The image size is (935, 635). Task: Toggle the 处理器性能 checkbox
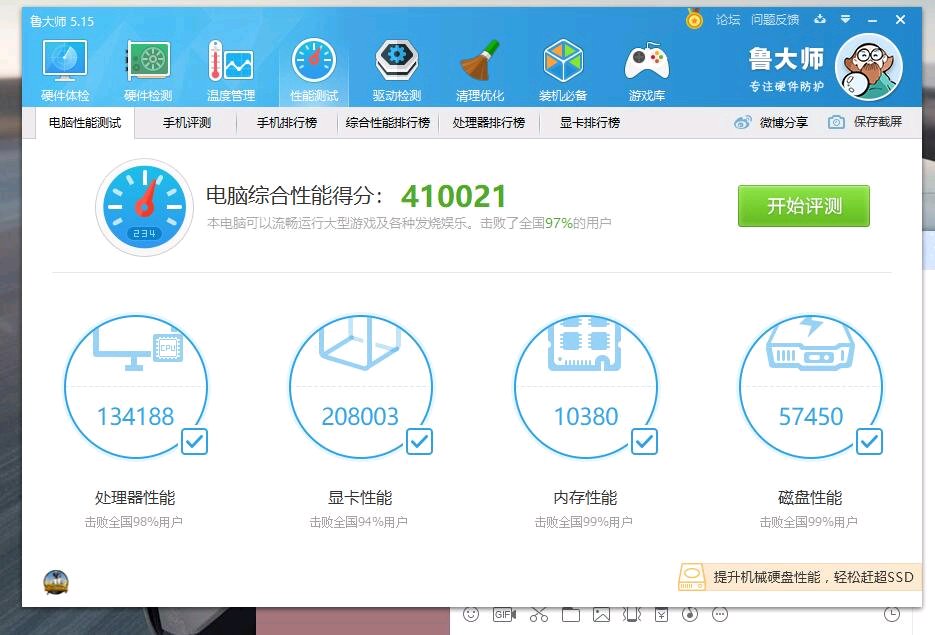click(x=194, y=441)
